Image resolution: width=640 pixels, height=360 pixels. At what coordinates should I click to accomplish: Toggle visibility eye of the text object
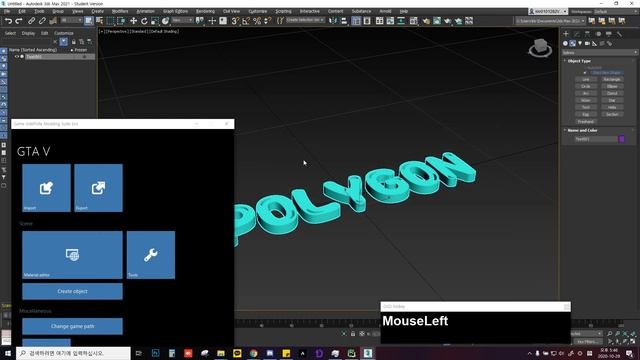pyautogui.click(x=17, y=57)
